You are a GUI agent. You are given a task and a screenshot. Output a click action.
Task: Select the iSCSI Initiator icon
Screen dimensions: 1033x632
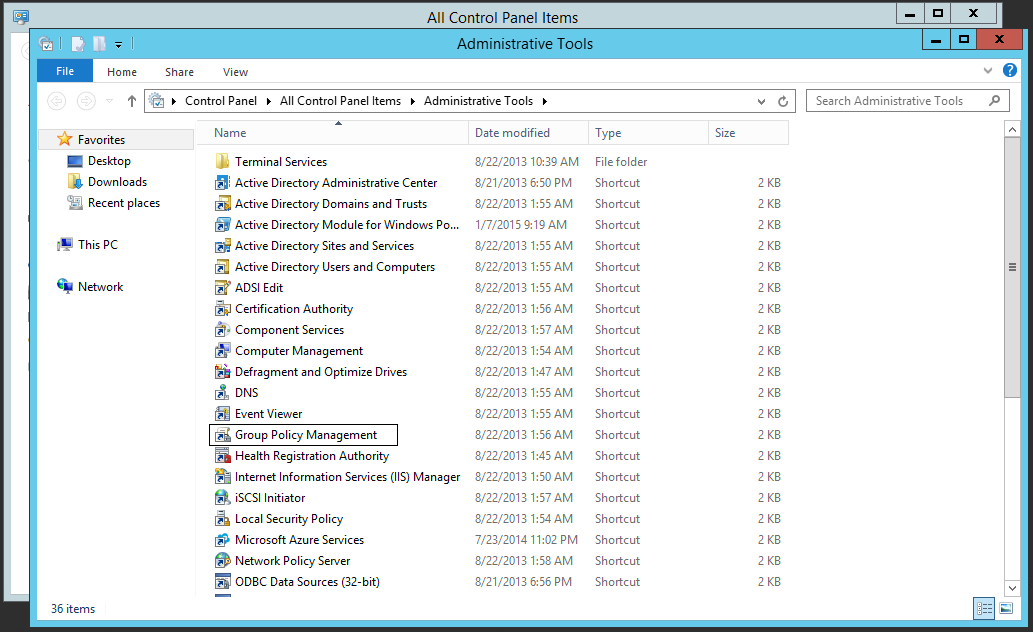223,498
